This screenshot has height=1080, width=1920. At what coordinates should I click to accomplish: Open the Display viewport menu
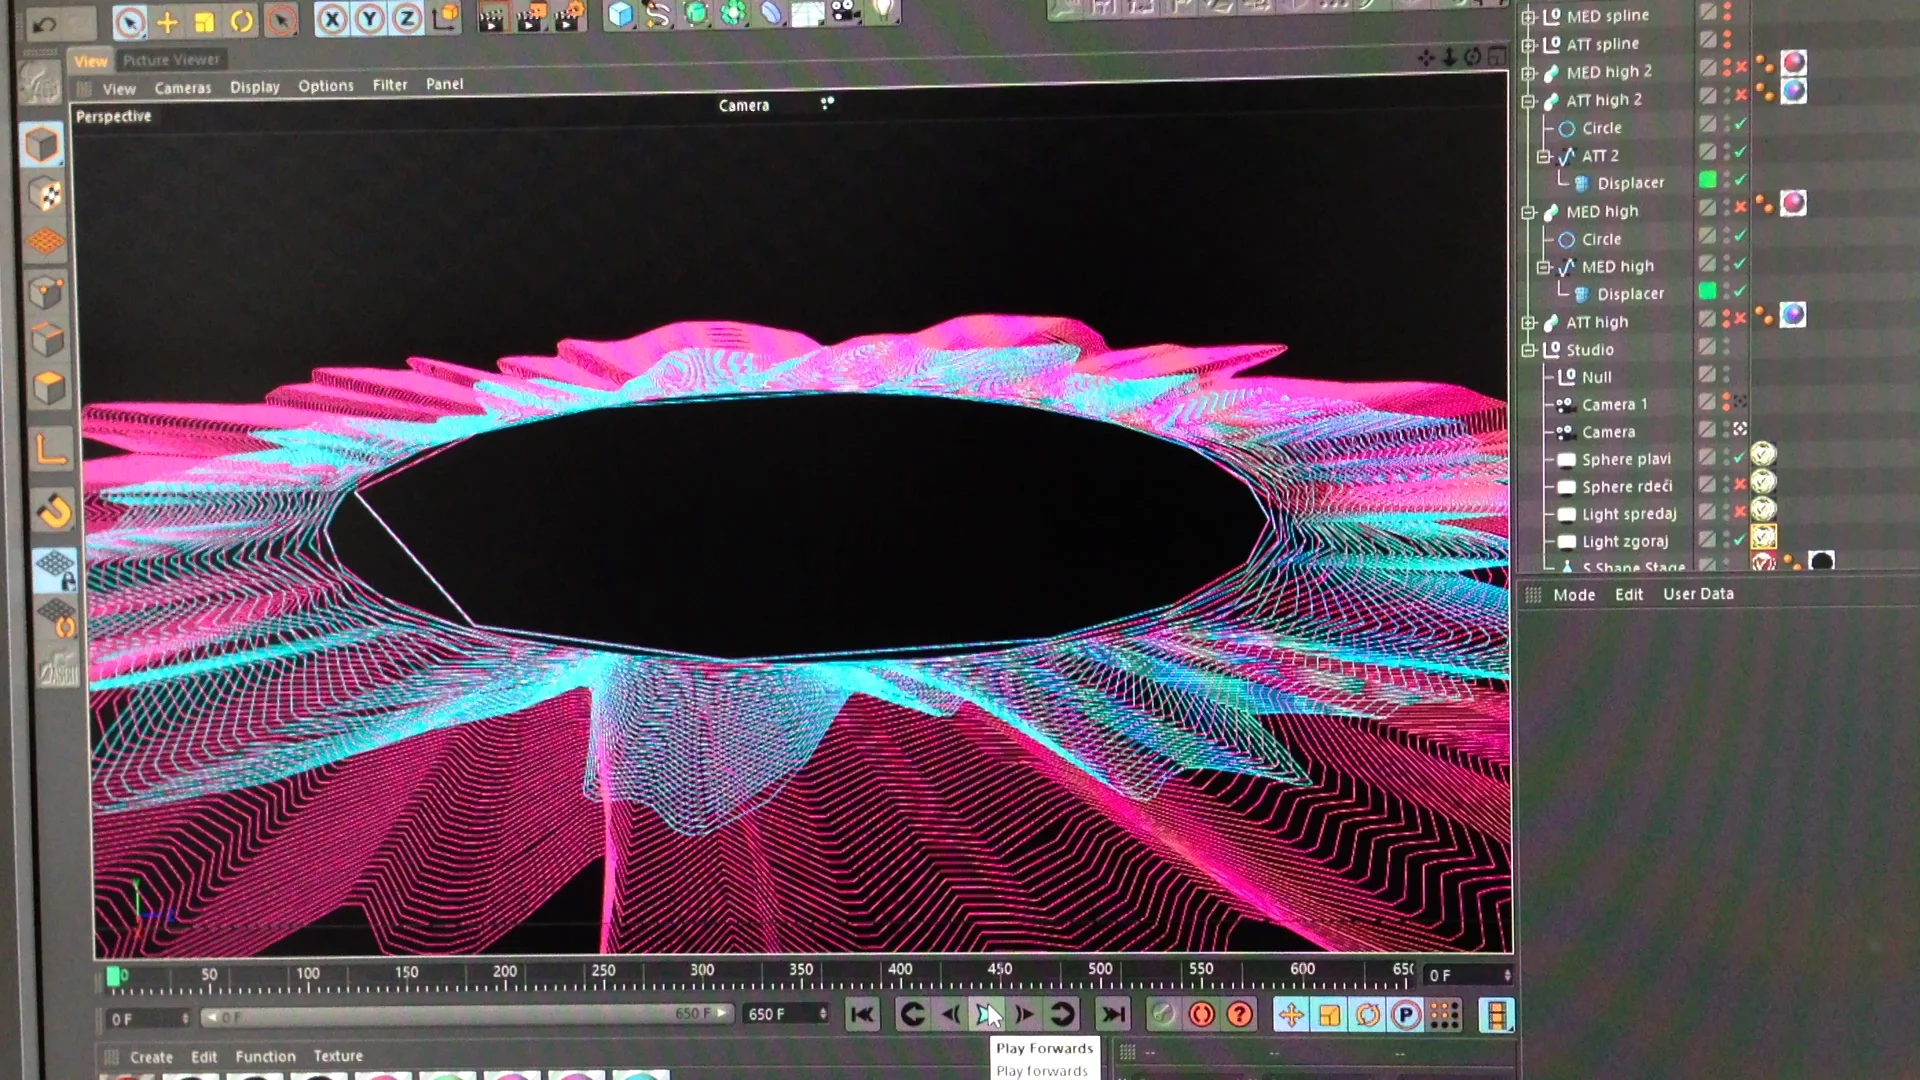point(255,87)
